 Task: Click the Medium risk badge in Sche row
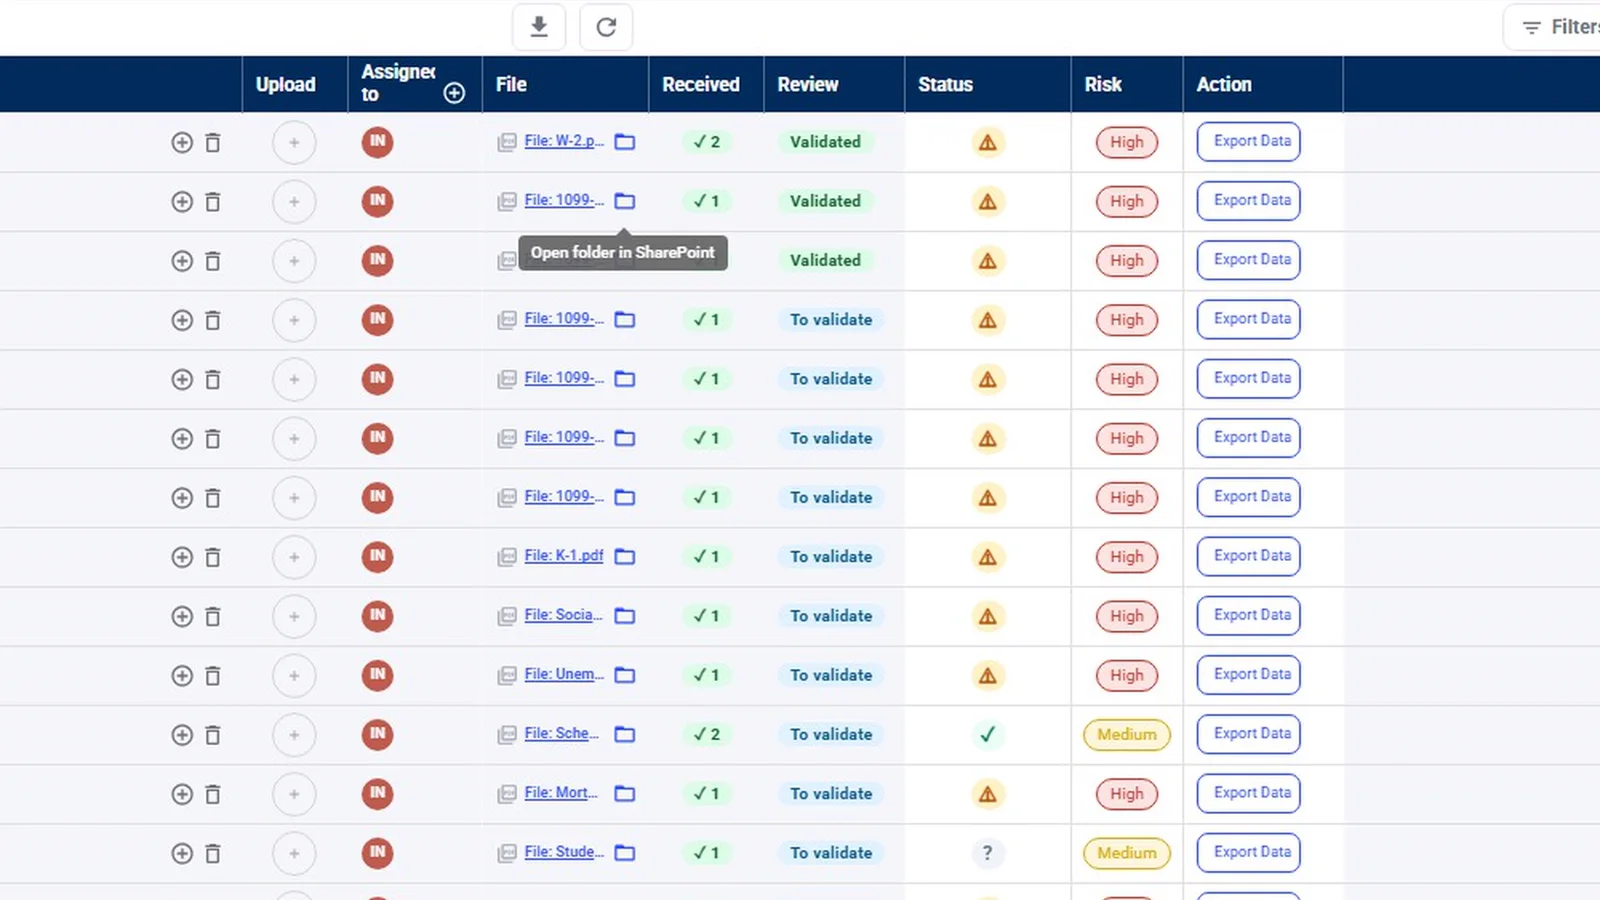[x=1127, y=734]
